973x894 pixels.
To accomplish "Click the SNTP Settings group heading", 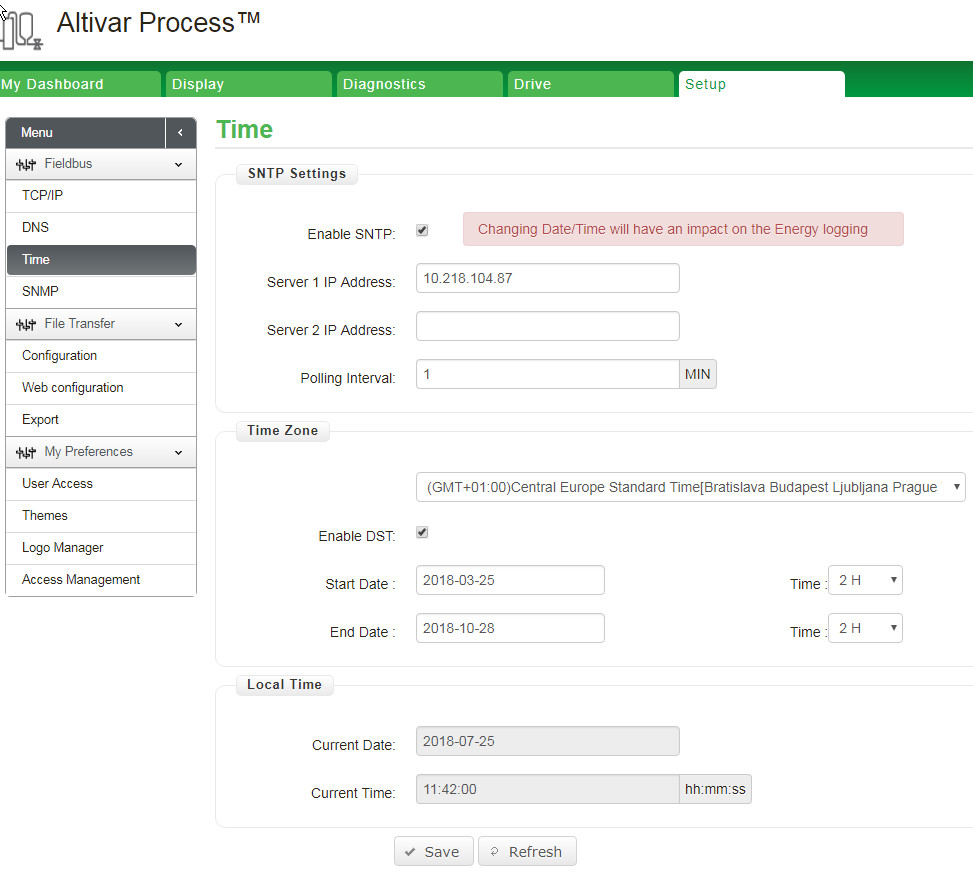I will click(x=297, y=174).
